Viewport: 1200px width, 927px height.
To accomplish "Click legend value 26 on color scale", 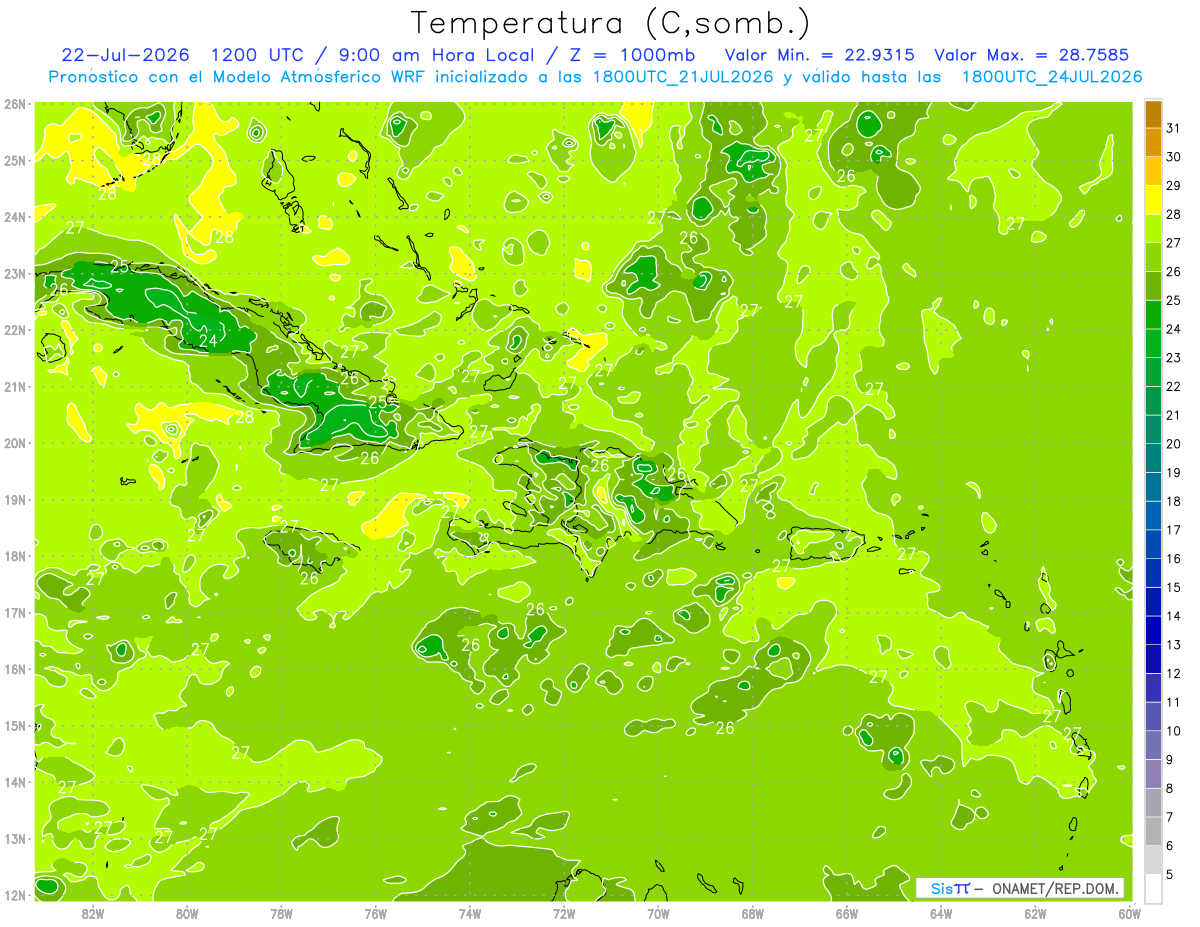I will click(x=1174, y=272).
